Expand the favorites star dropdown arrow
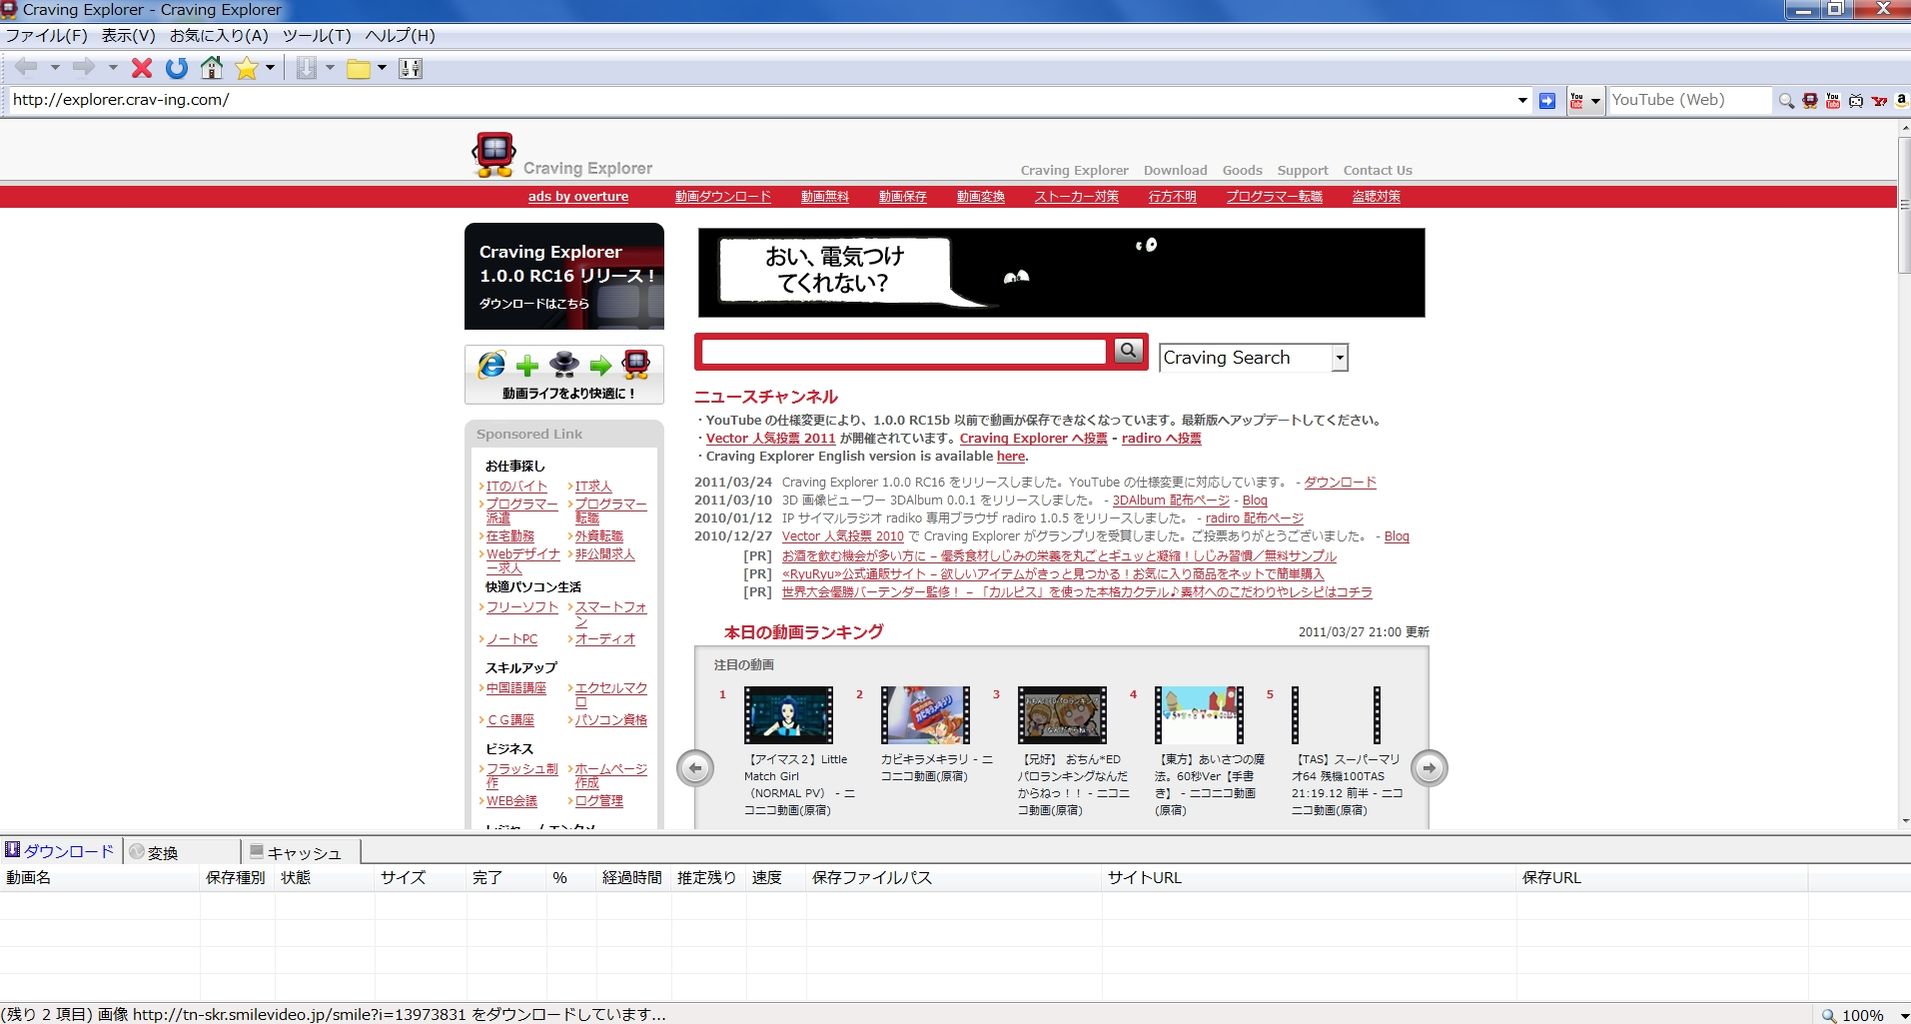1911x1024 pixels. [270, 68]
